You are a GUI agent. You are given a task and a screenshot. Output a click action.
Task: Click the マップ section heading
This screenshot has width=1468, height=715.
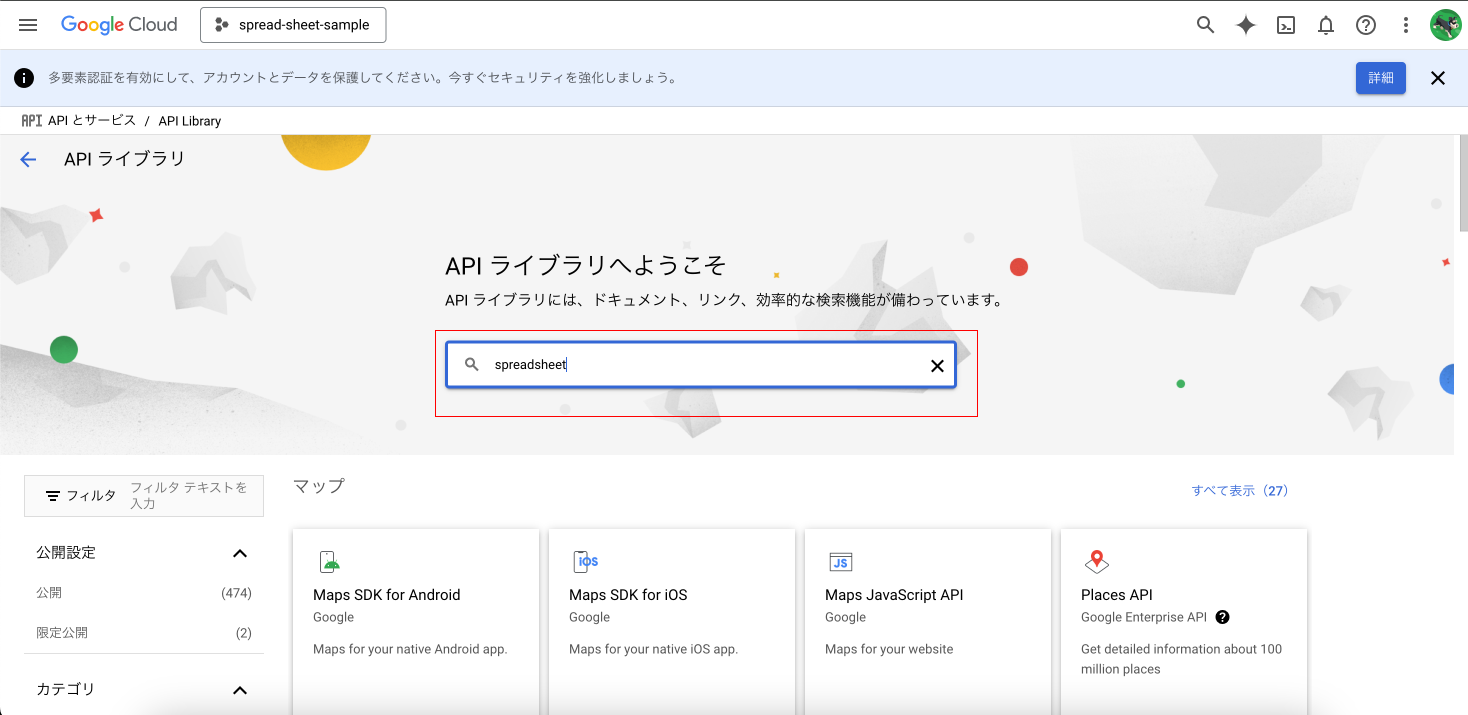[319, 486]
